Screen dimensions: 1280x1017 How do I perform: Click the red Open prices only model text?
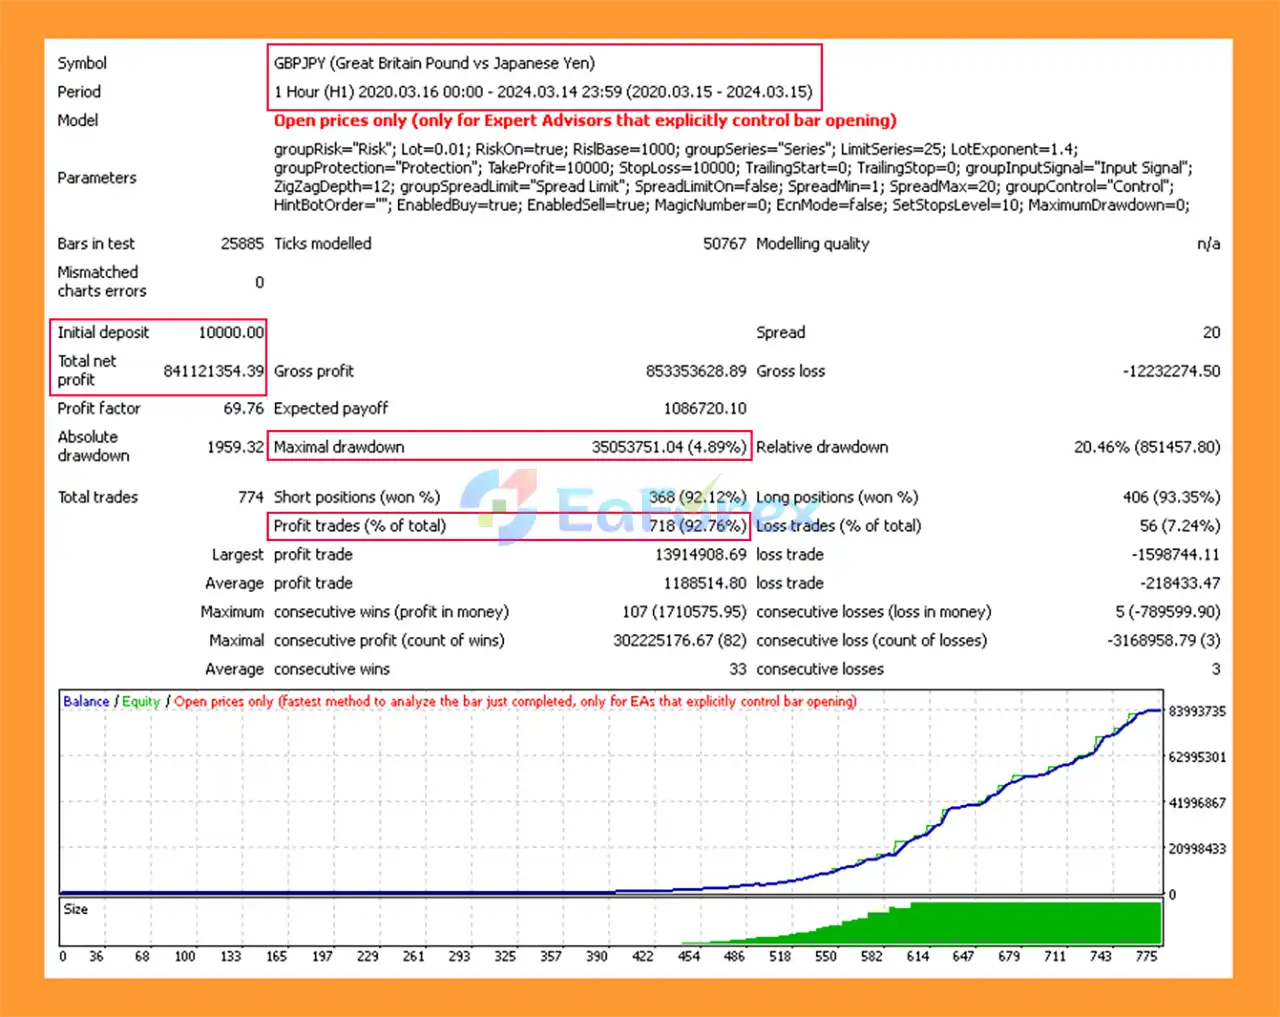coord(585,121)
